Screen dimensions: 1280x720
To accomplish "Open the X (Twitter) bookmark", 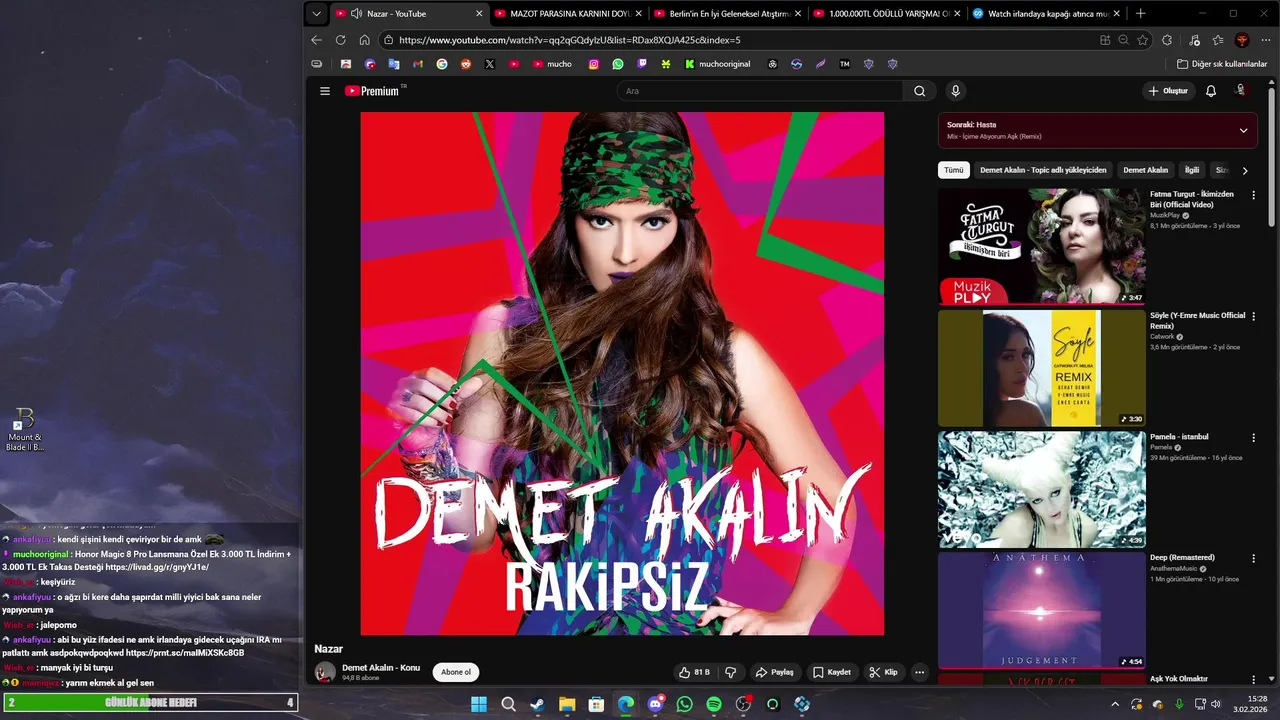I will (x=490, y=64).
